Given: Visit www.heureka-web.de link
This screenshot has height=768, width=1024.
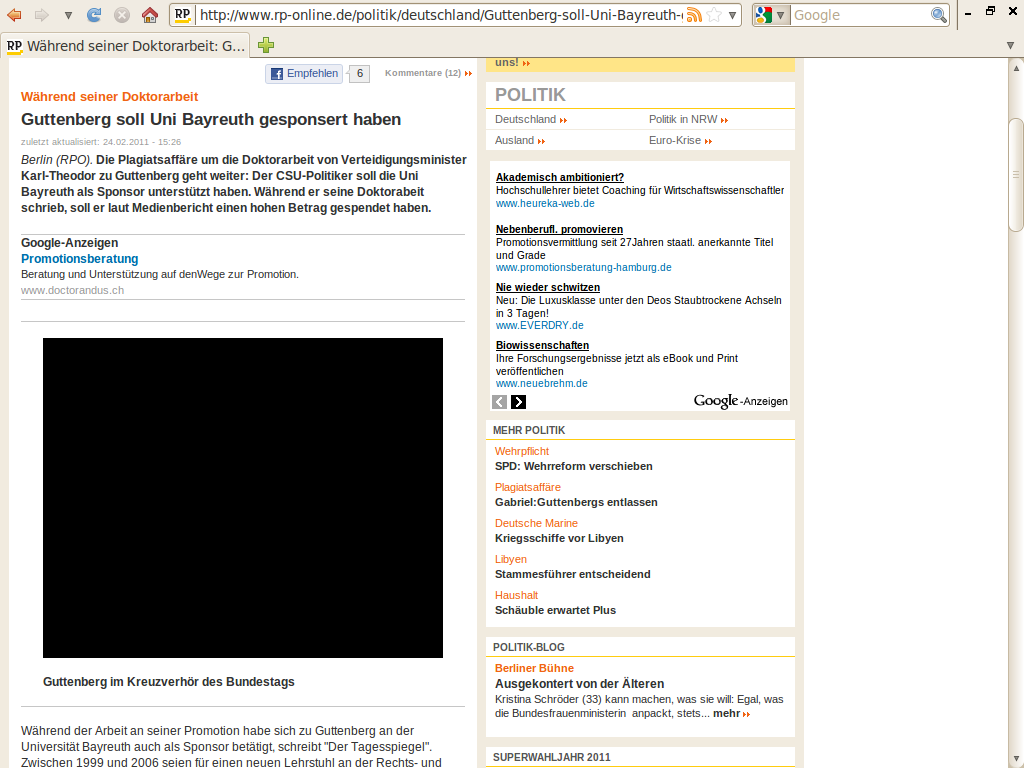Looking at the screenshot, I should (545, 203).
